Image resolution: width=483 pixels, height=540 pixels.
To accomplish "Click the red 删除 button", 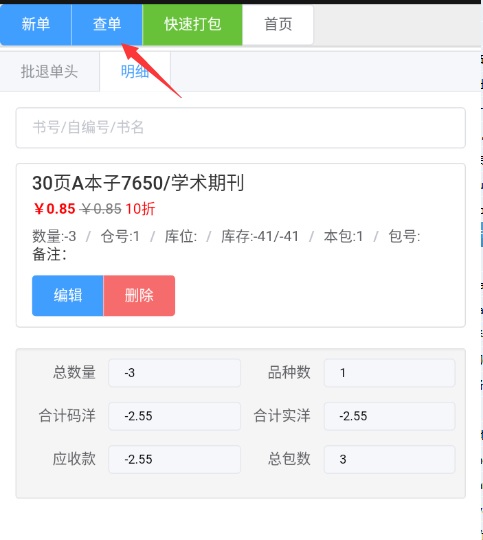I will coord(139,295).
